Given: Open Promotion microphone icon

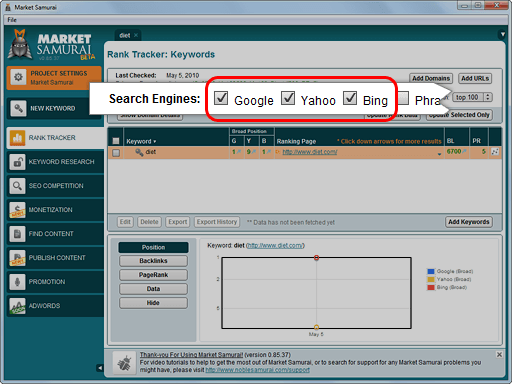Looking at the screenshot, I should pyautogui.click(x=17, y=282).
